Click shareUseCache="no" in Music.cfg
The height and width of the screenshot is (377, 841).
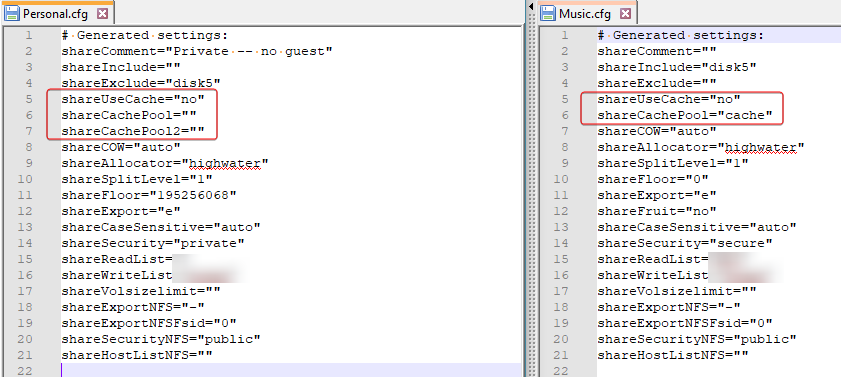(x=668, y=99)
